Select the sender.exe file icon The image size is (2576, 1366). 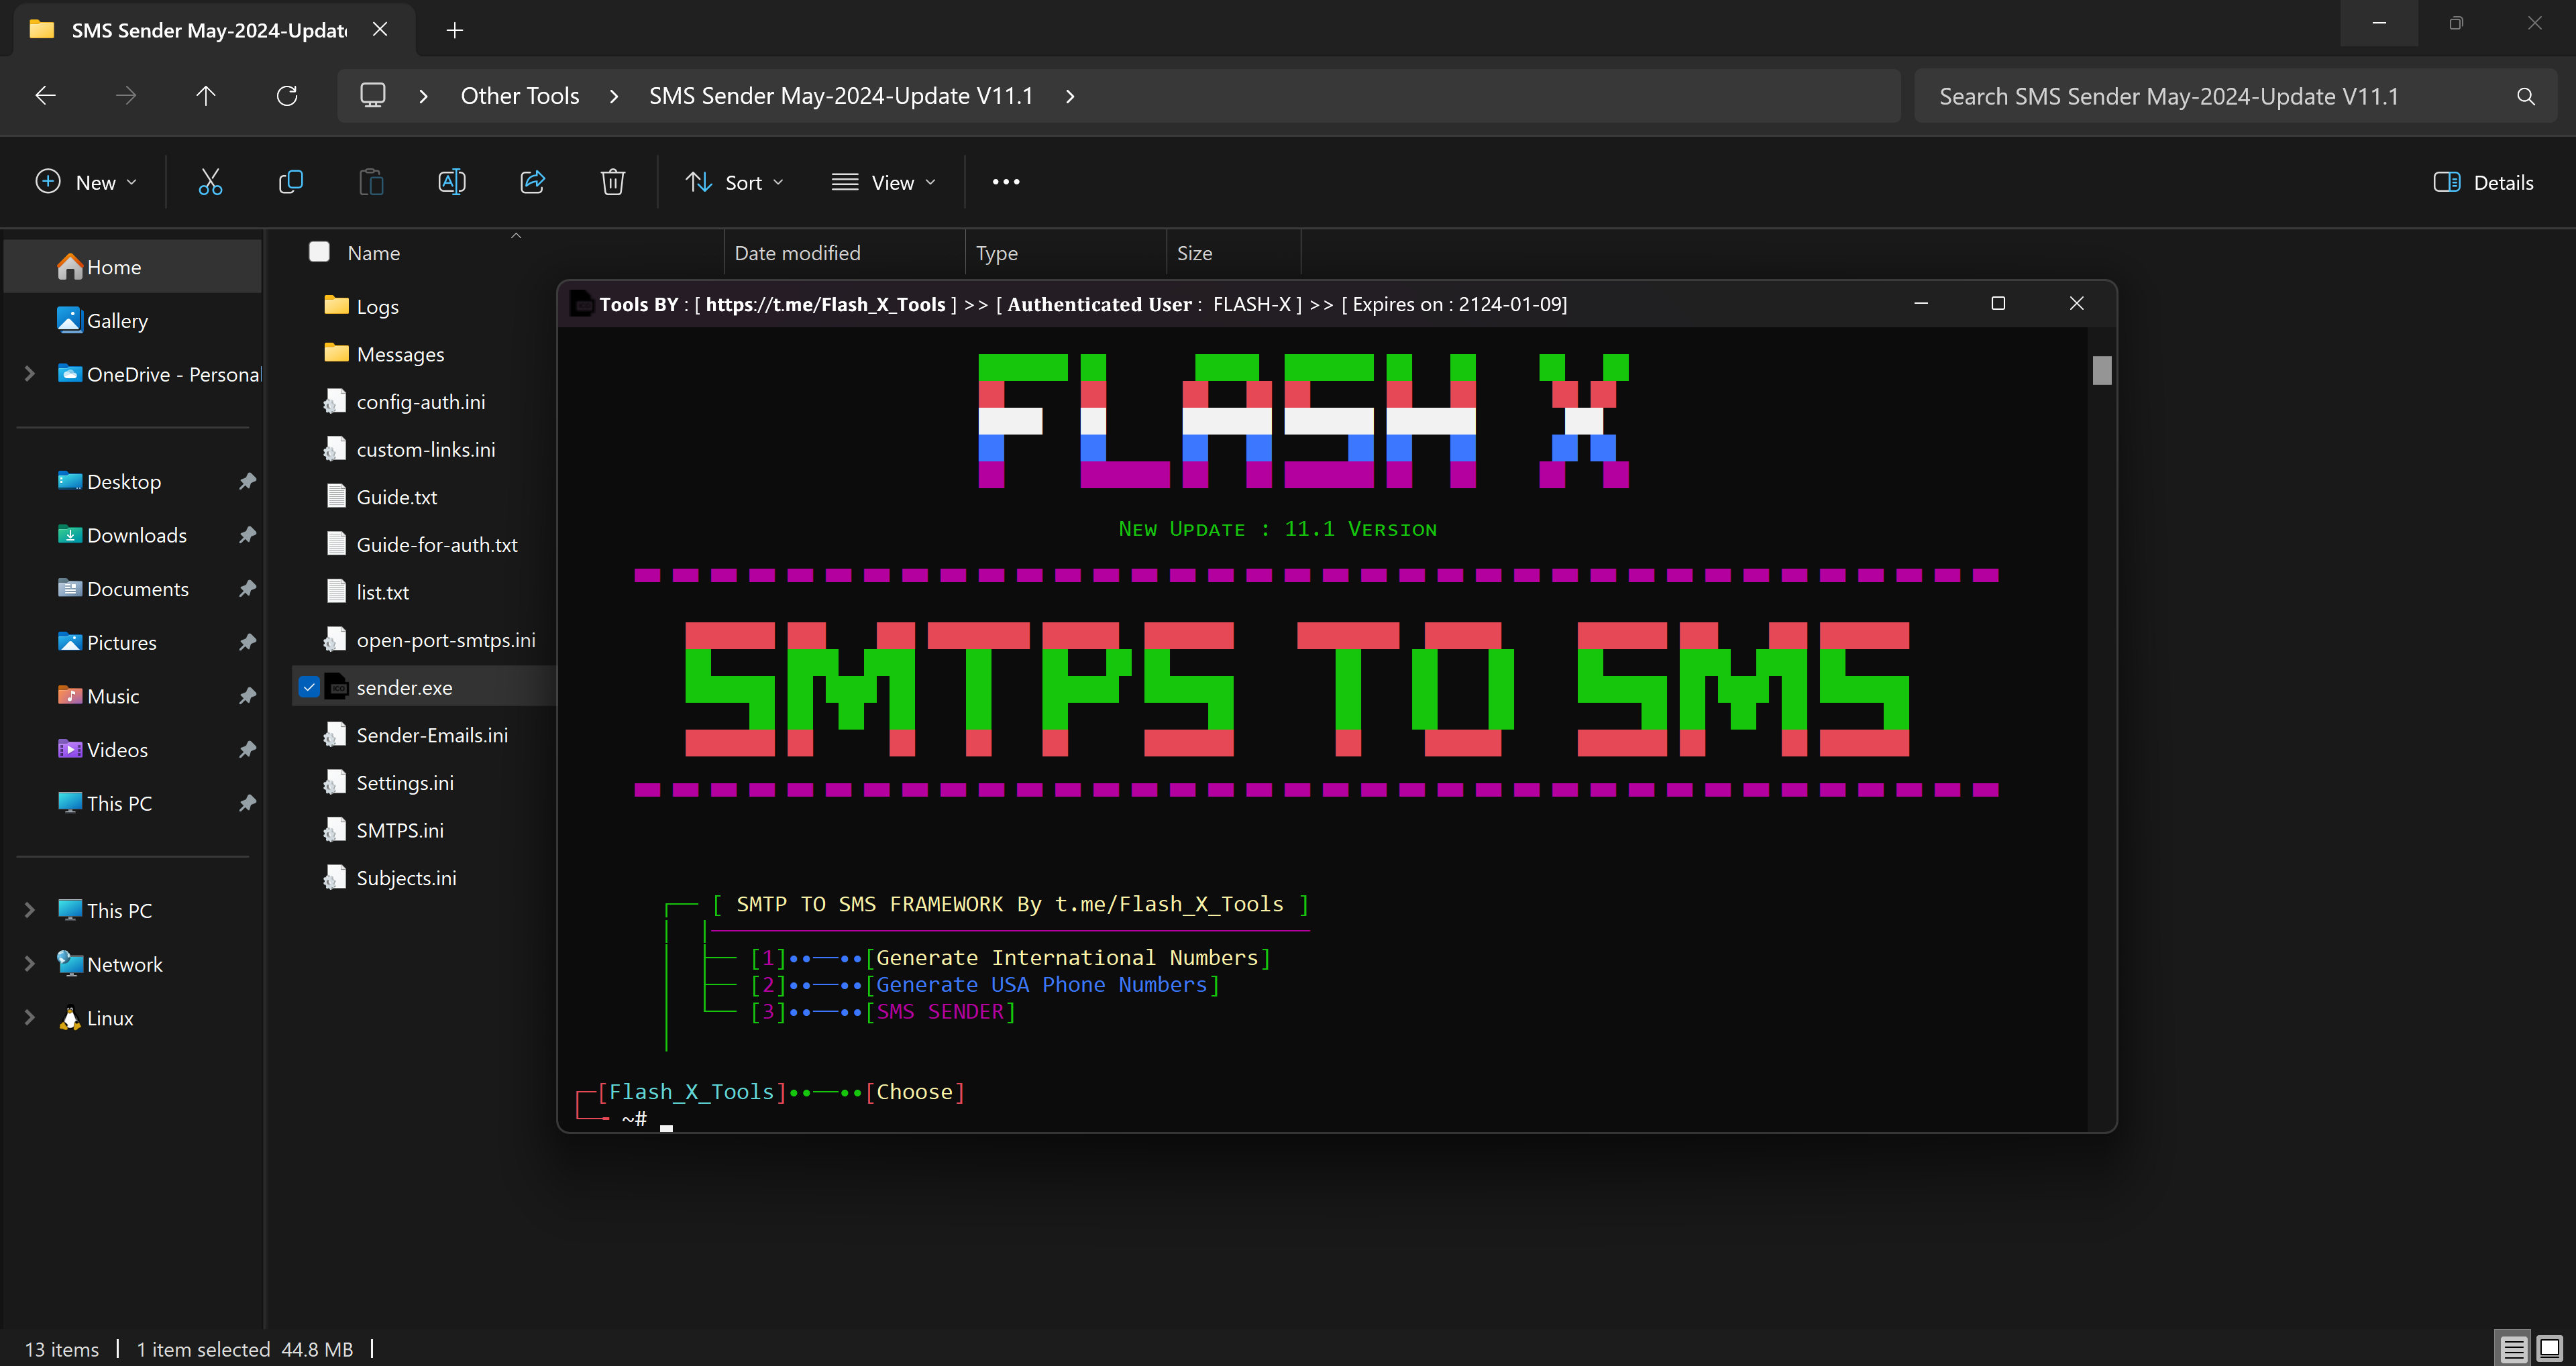337,687
